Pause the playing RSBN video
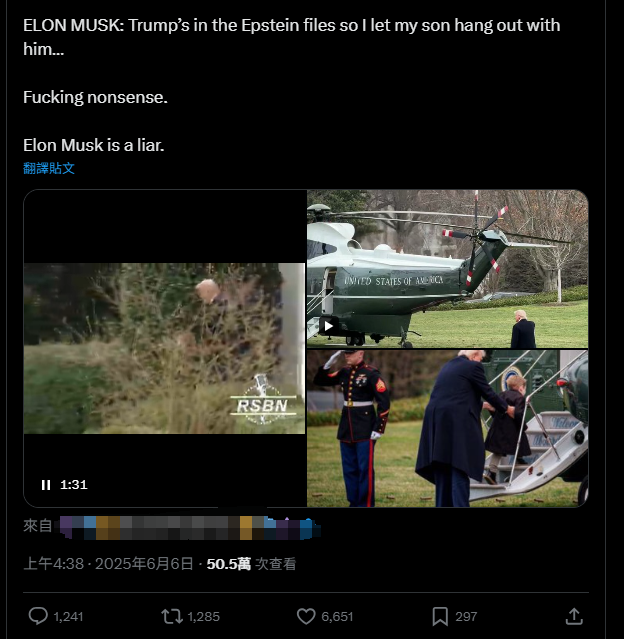Screen dimensions: 624x639 tap(46, 485)
